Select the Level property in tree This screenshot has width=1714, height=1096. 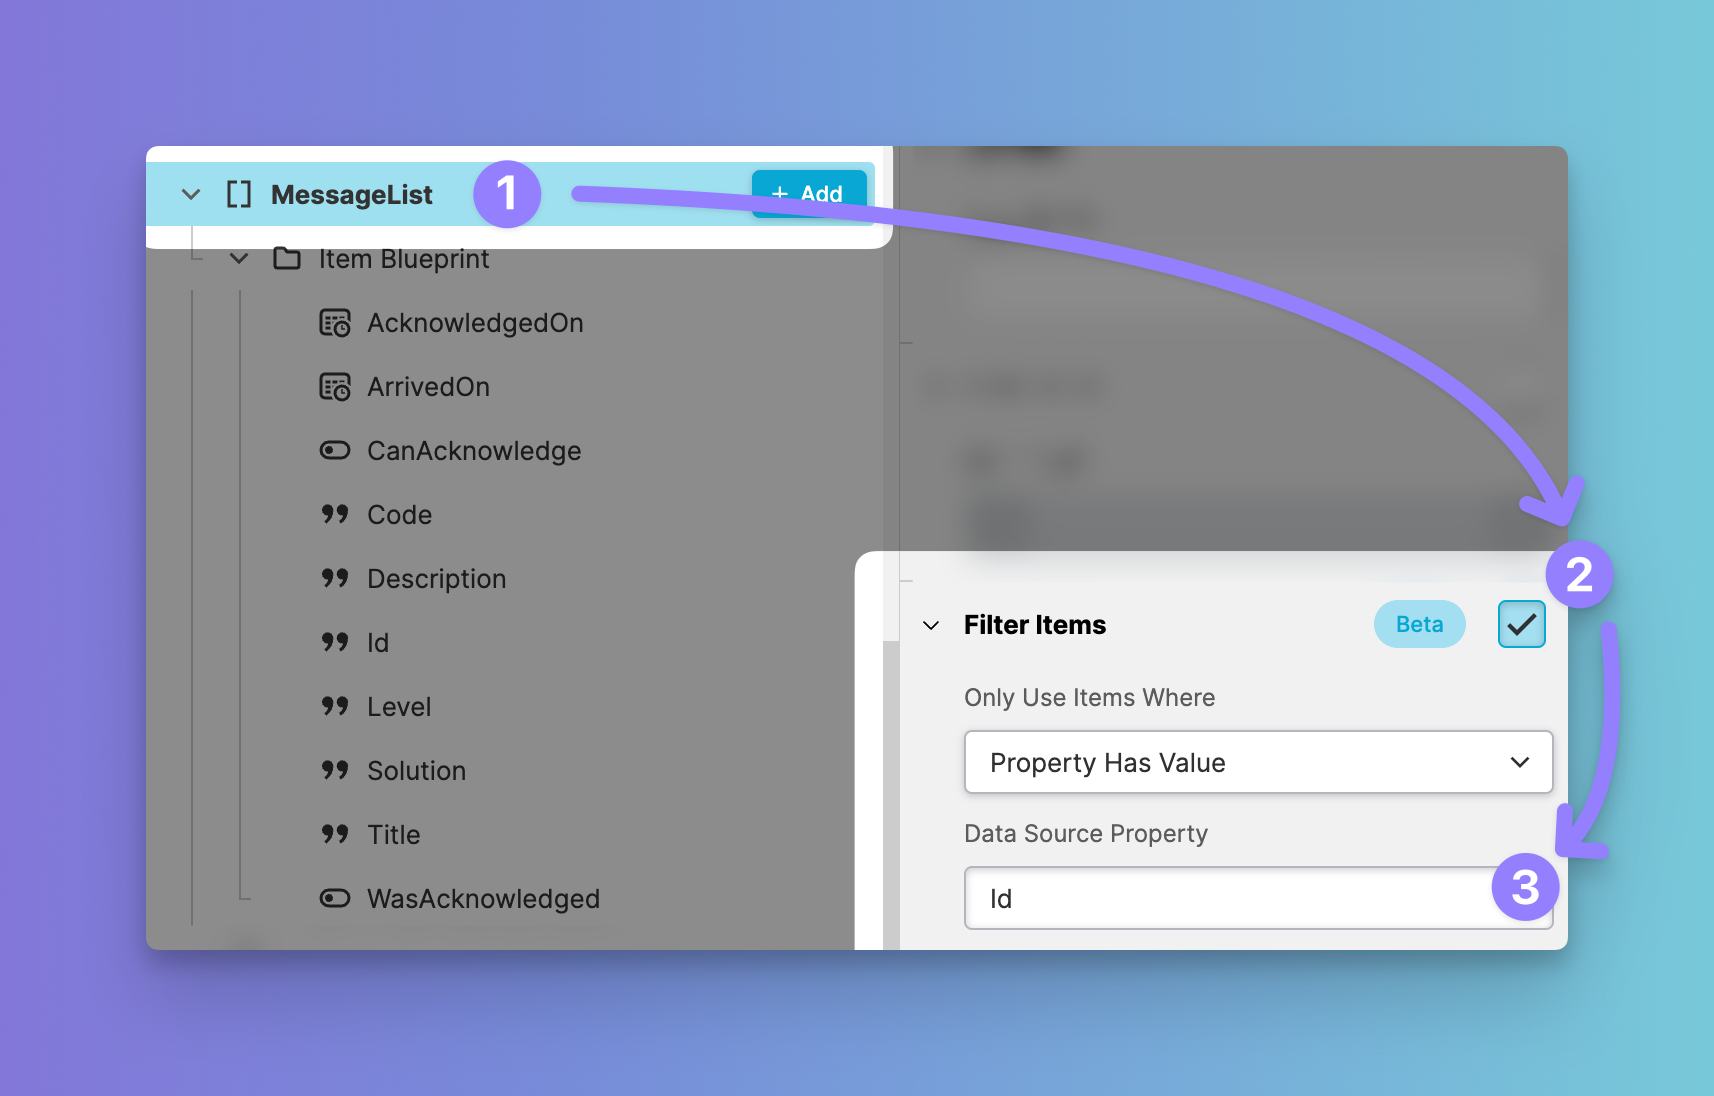[x=399, y=707]
